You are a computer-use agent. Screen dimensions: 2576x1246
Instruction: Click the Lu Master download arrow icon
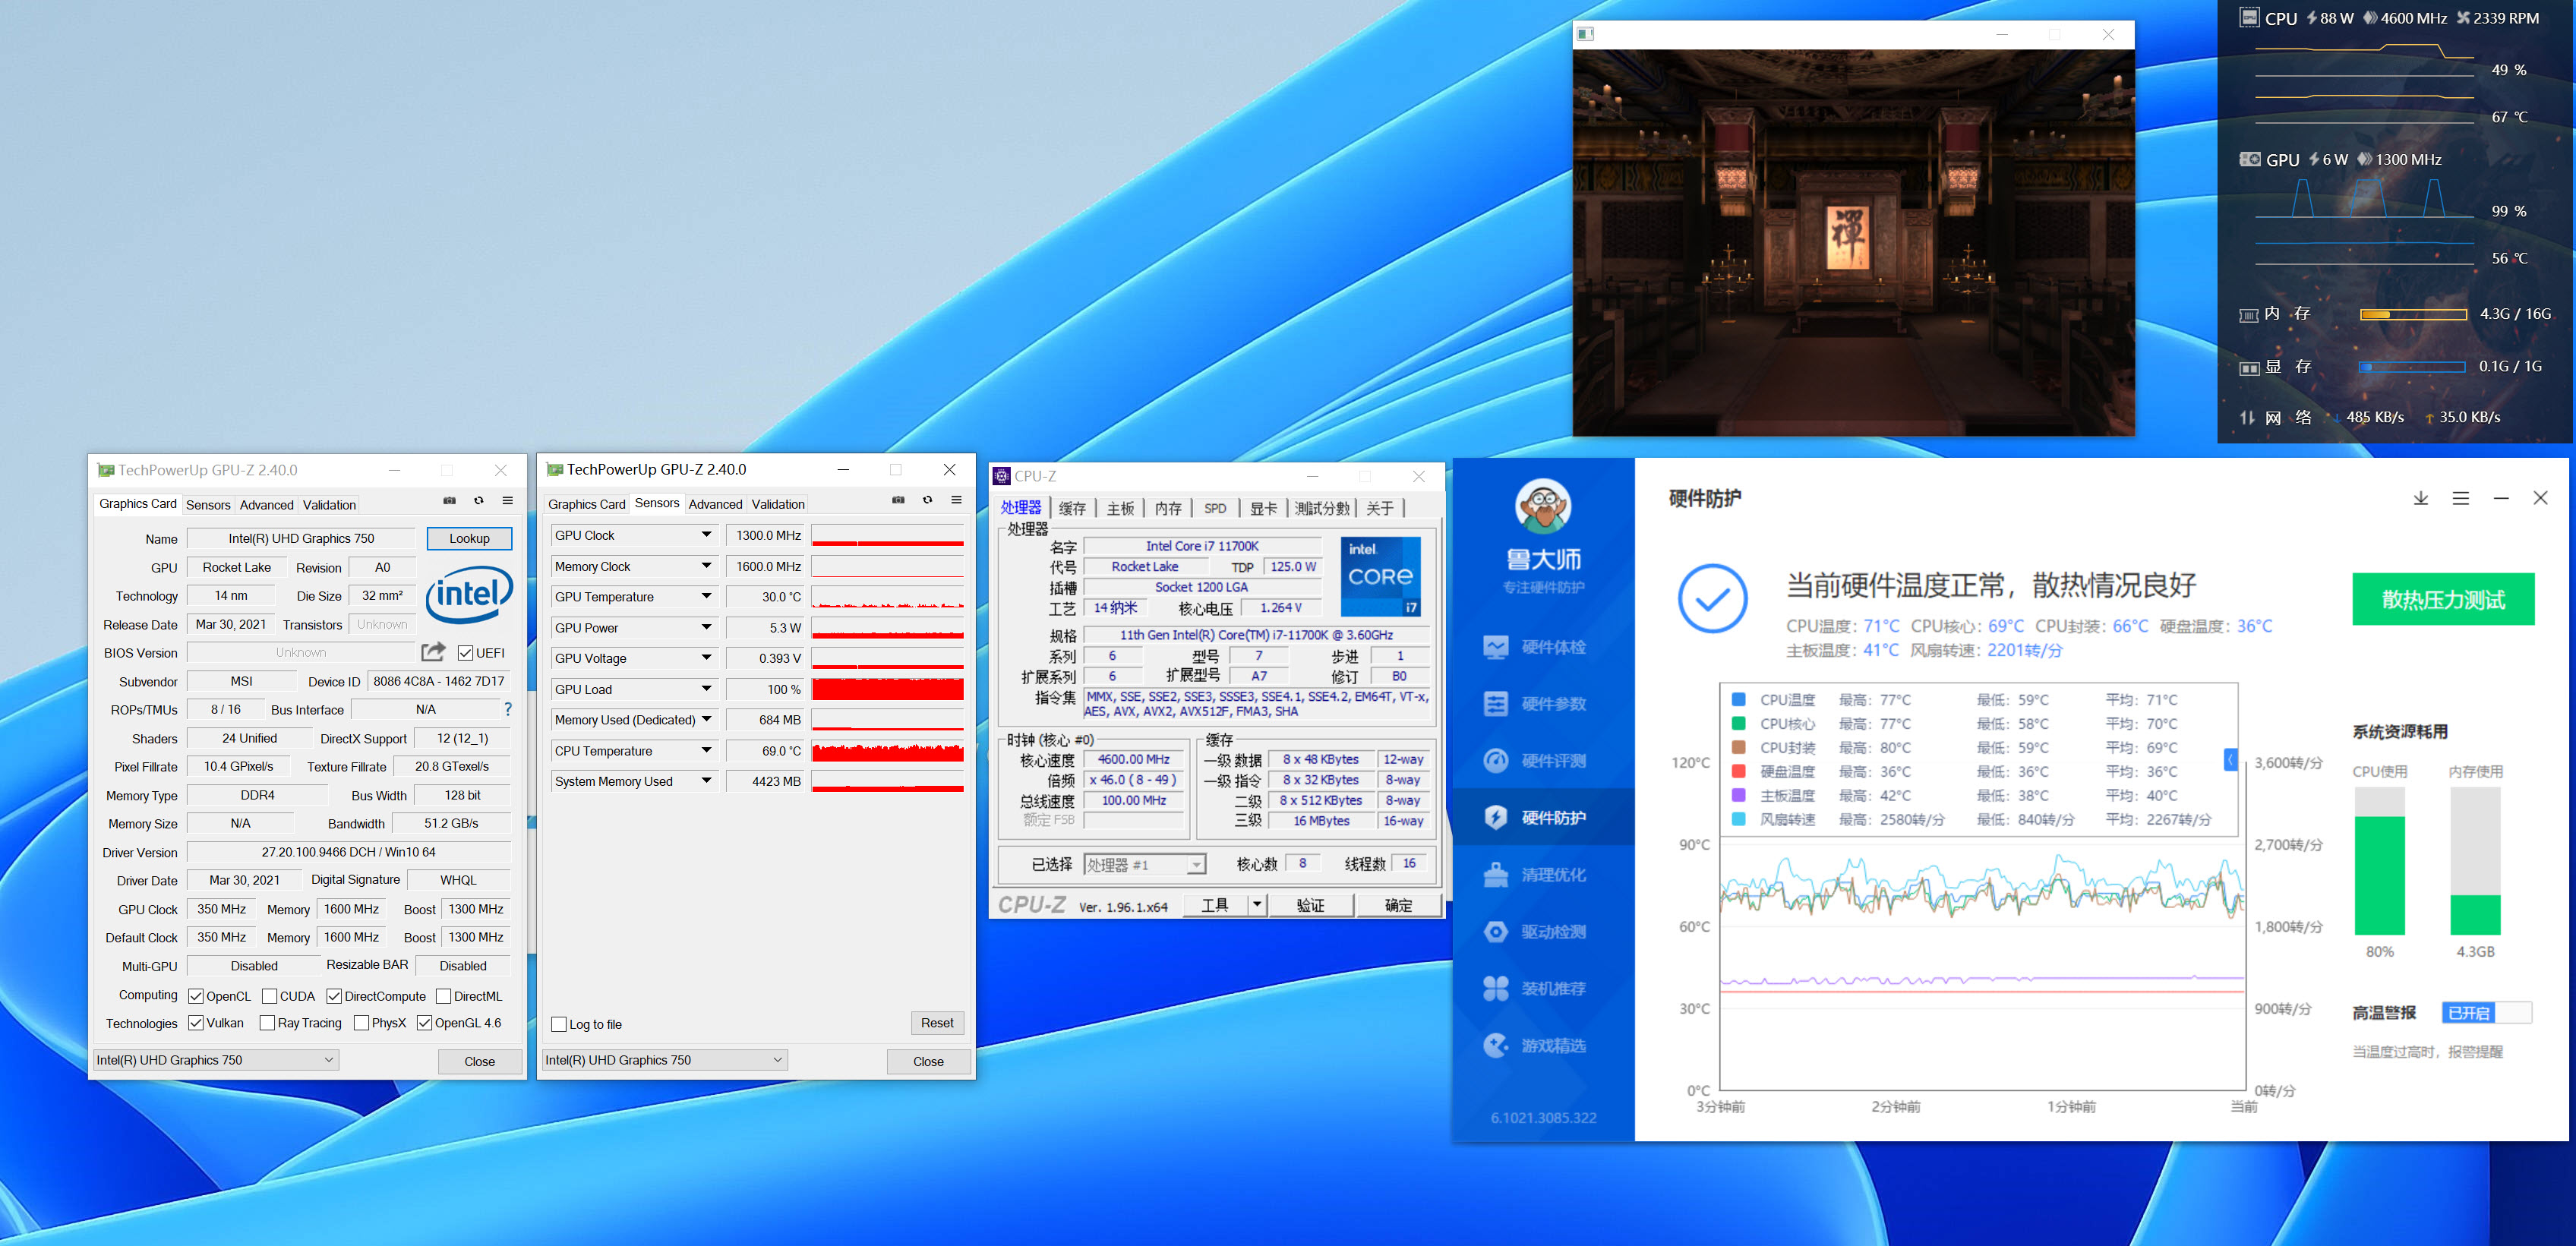(2420, 498)
